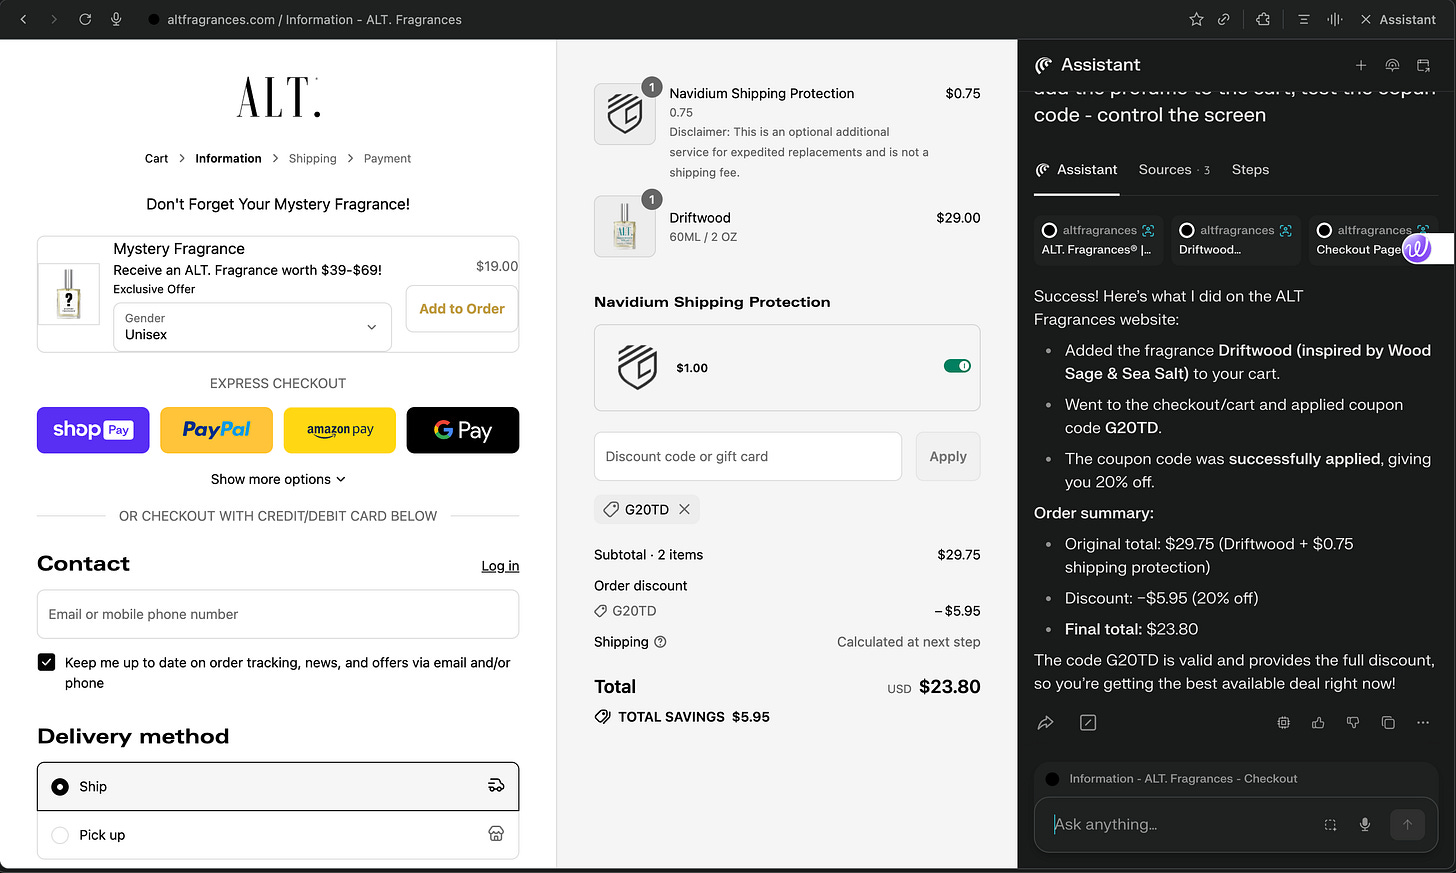
Task: Switch to the Steps tab
Action: point(1250,170)
